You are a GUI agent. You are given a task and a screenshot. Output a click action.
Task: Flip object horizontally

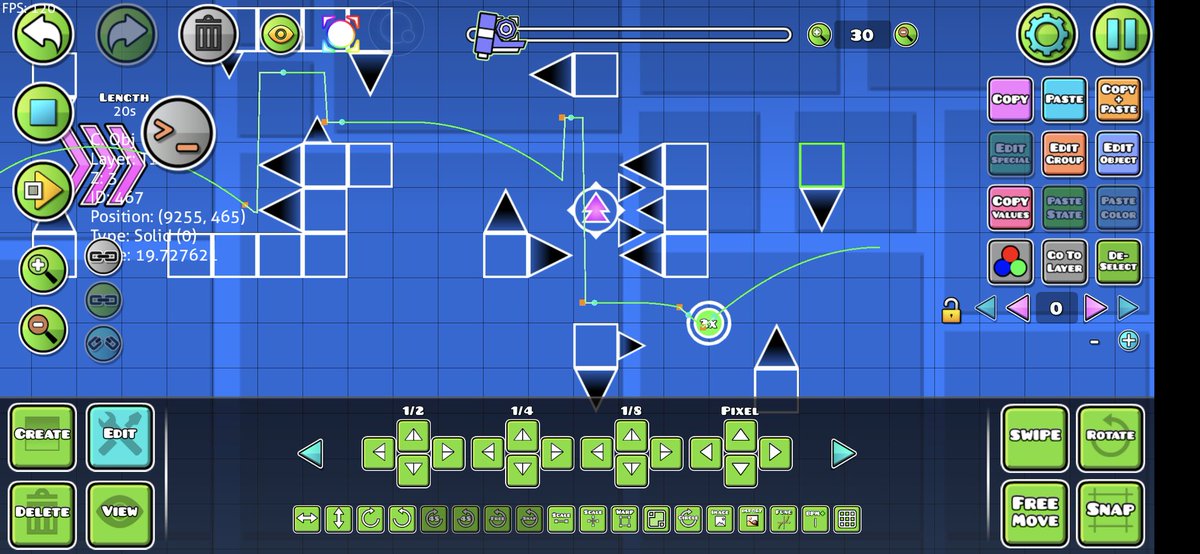tap(307, 519)
